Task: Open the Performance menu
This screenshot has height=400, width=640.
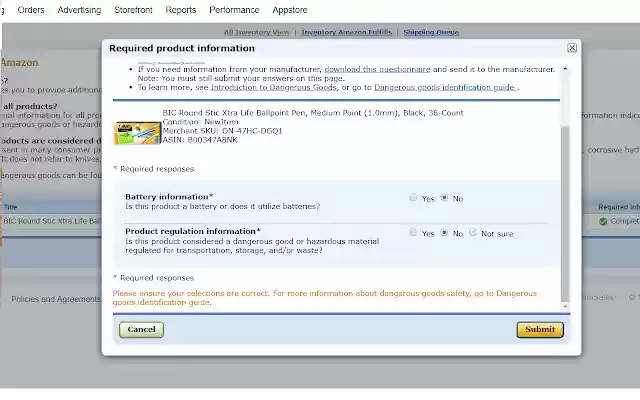Action: [x=234, y=10]
